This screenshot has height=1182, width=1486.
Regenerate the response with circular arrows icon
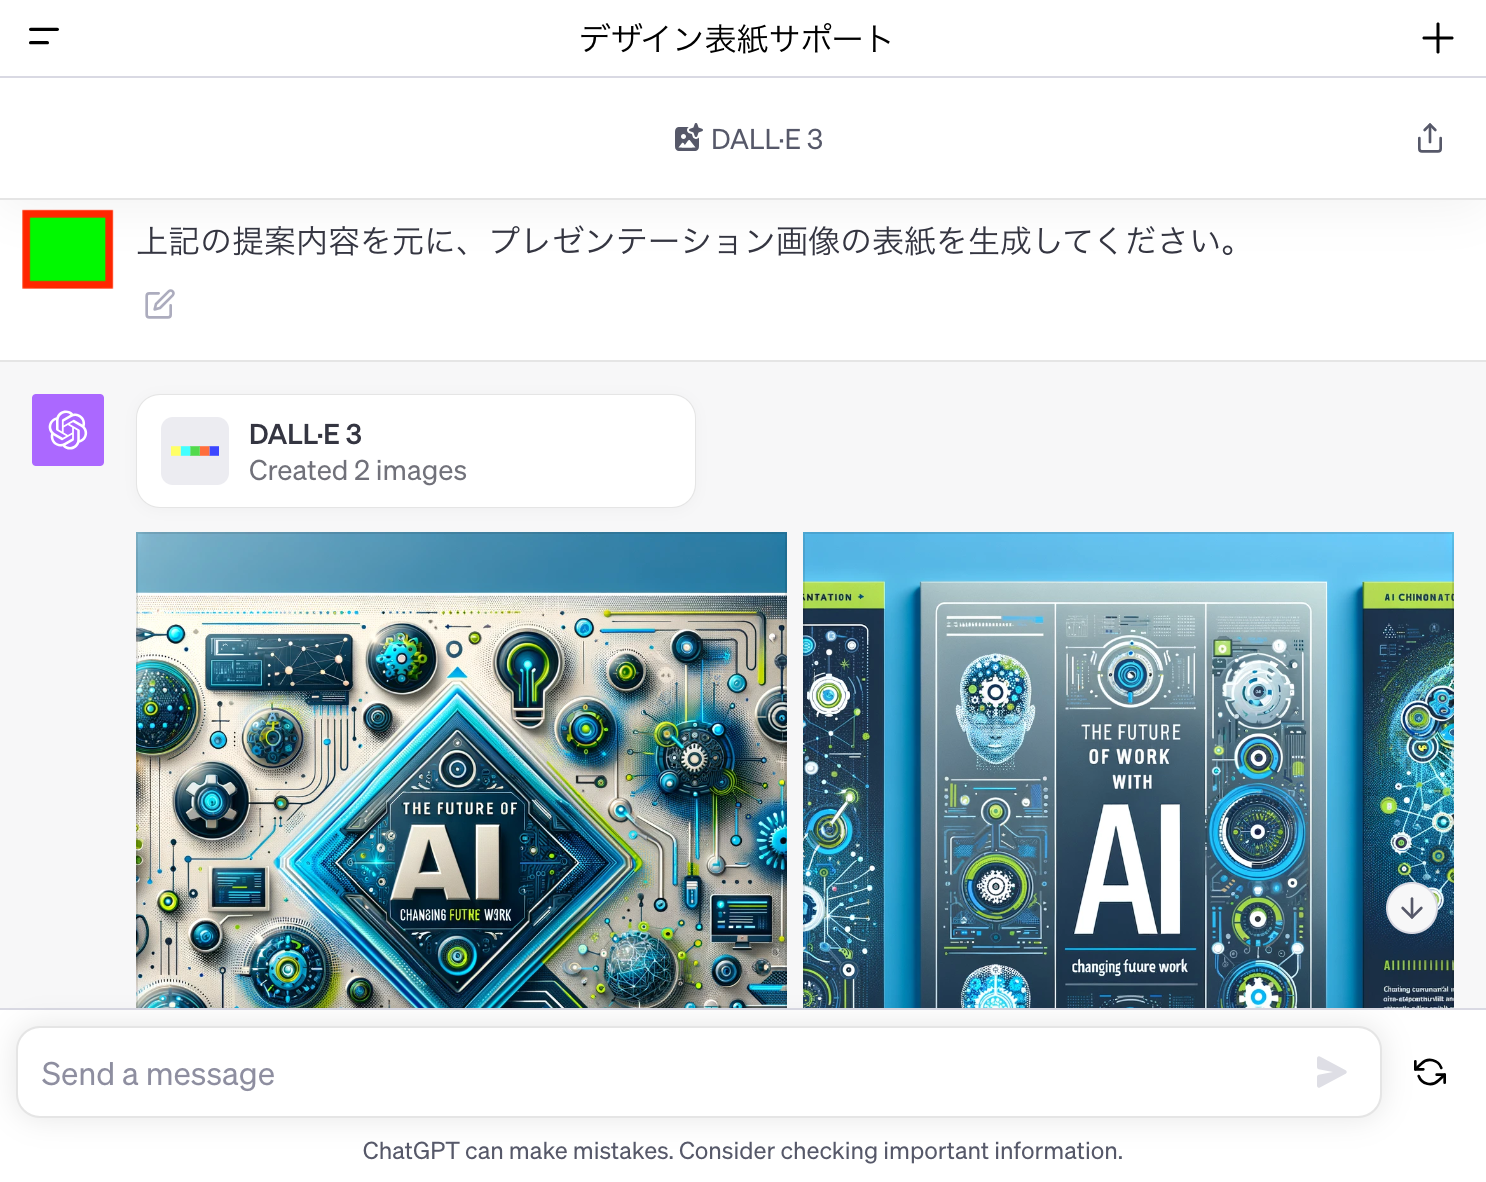(x=1429, y=1072)
